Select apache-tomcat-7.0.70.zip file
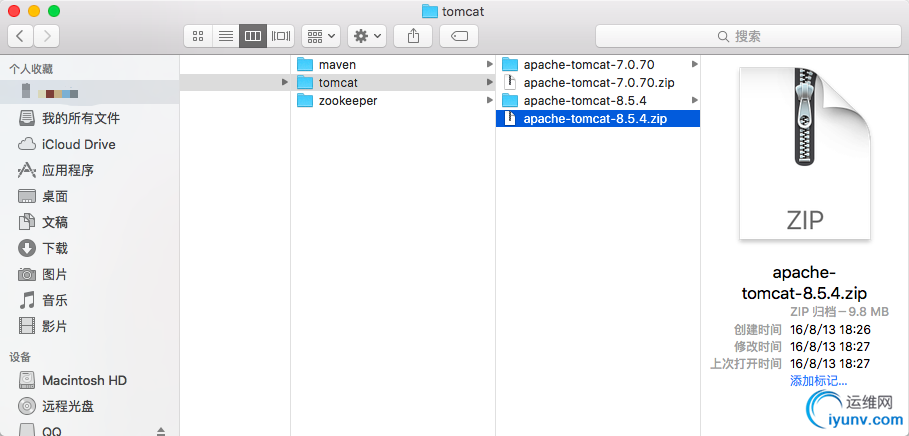The height and width of the screenshot is (436, 909). click(x=598, y=82)
